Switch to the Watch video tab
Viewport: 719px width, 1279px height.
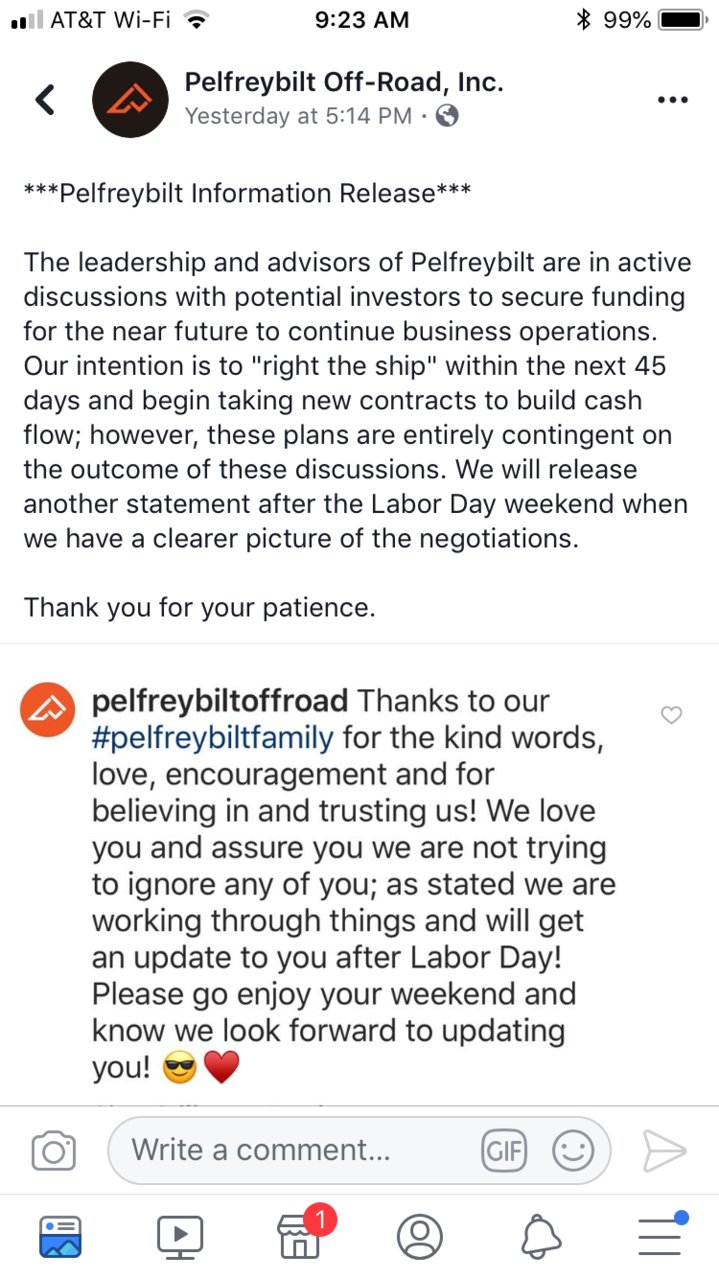coord(180,1236)
